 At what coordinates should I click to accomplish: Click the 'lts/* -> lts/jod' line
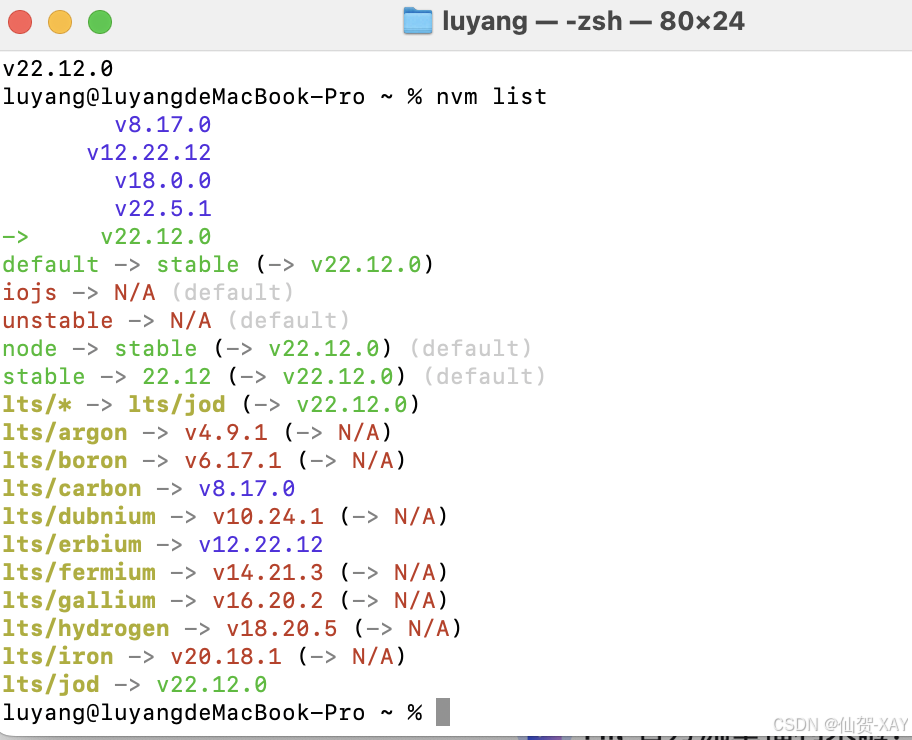point(211,404)
